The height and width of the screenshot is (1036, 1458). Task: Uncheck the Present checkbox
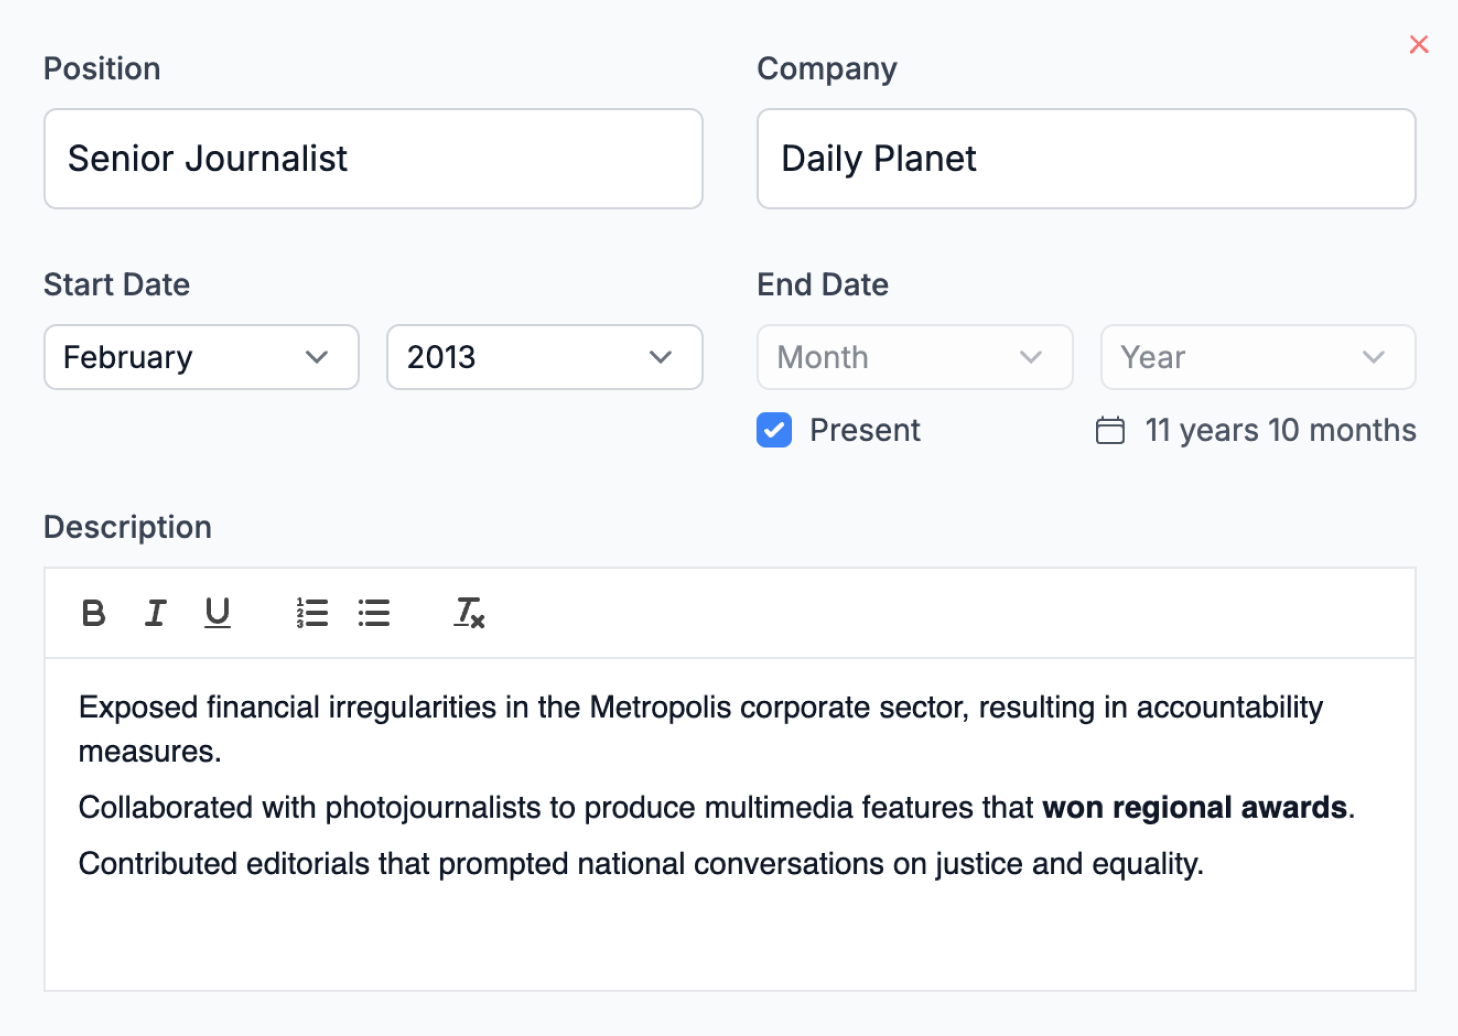click(774, 430)
